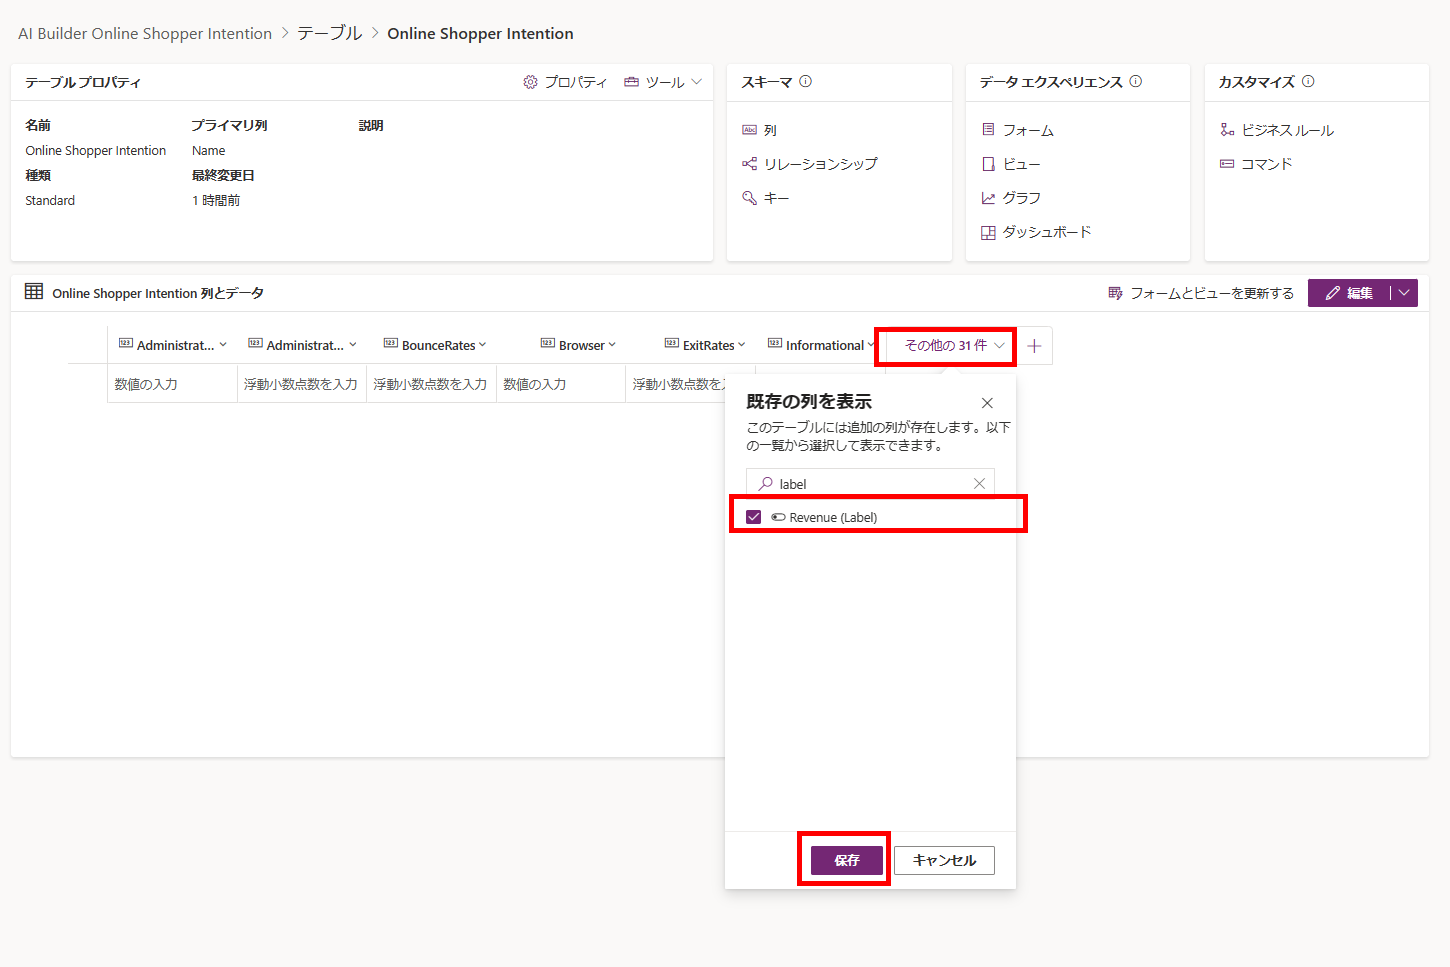Open the プロパティ gear icon
The width and height of the screenshot is (1450, 967).
(530, 82)
